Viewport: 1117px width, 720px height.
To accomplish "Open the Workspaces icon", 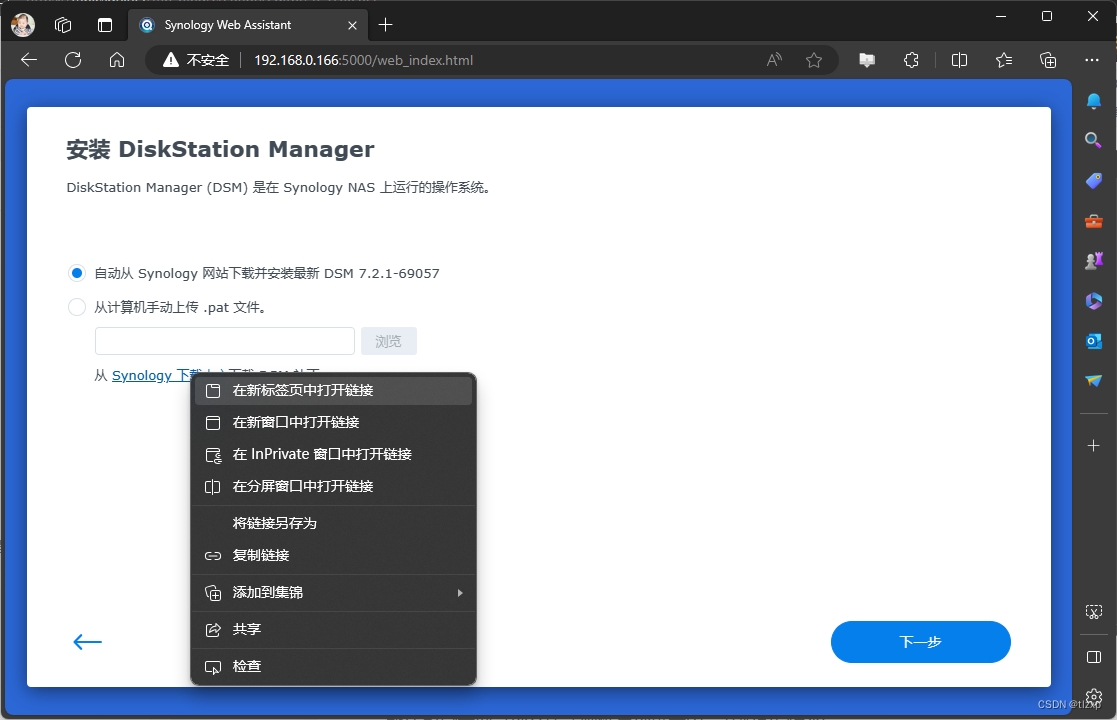I will [63, 25].
